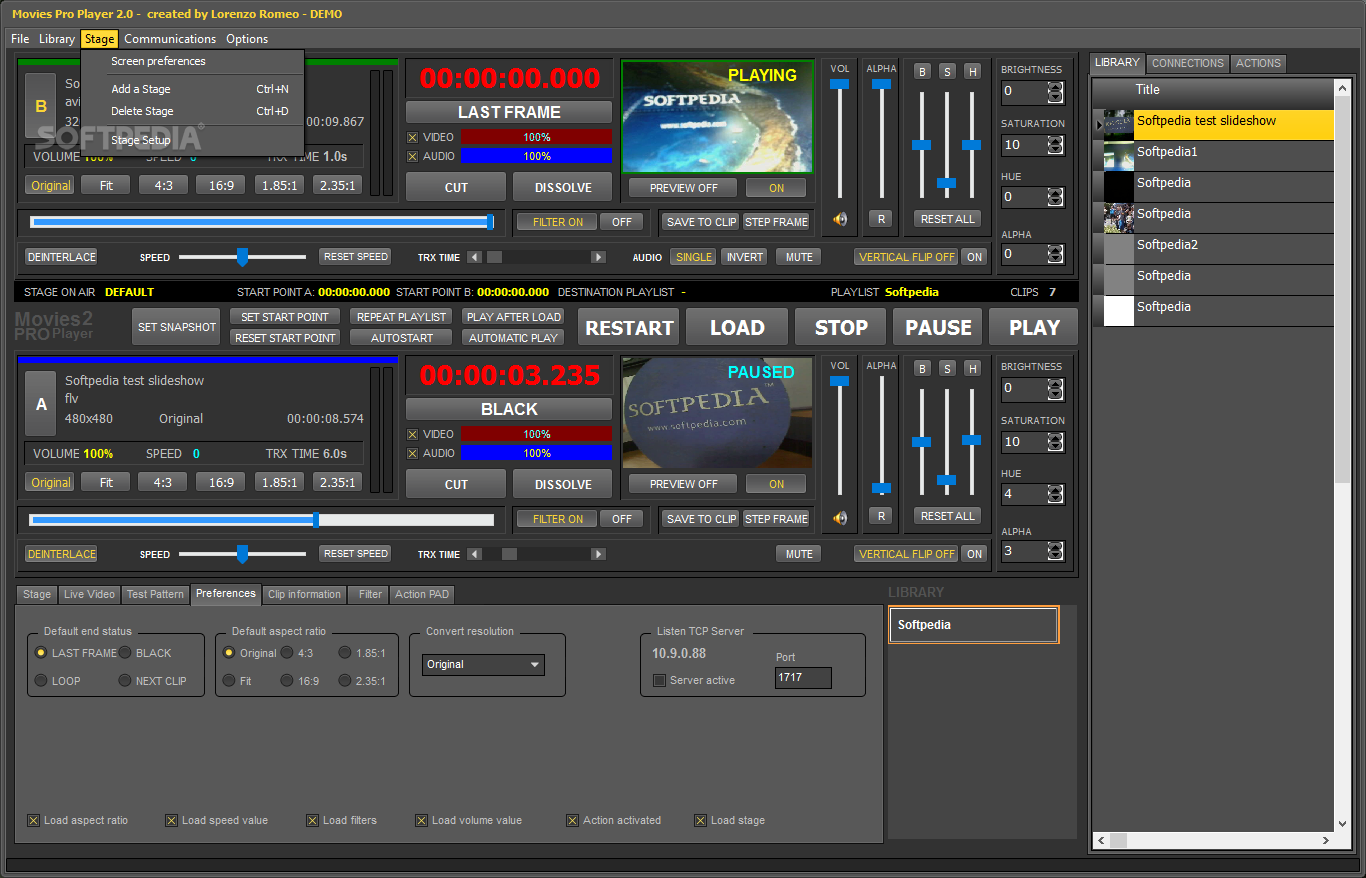
Task: Click deck A's ALPHA spinner arrows
Action: 1055,551
